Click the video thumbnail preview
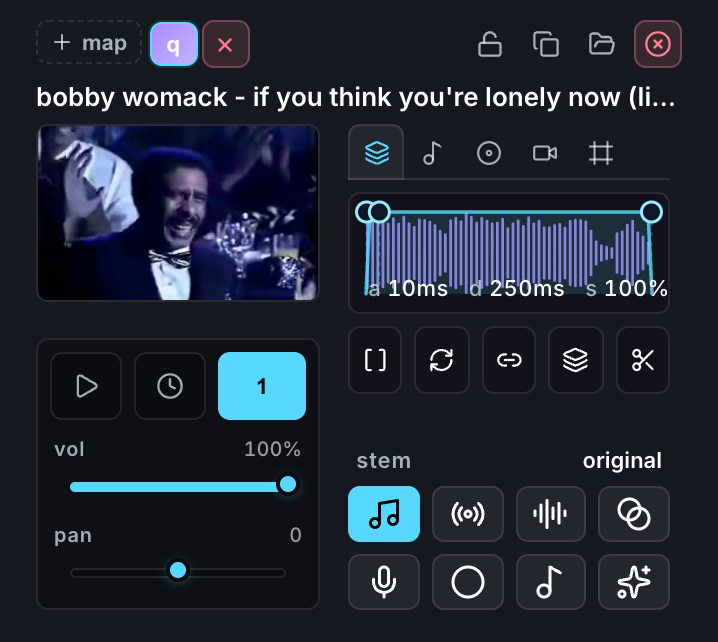 [x=178, y=213]
